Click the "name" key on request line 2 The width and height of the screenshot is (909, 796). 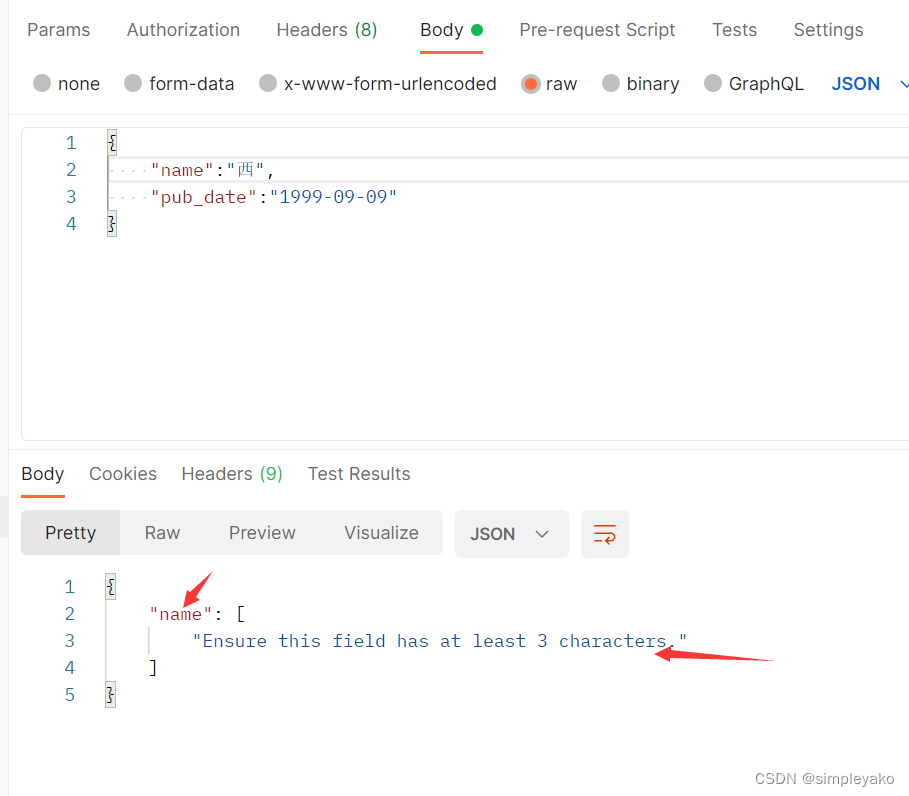pos(182,170)
